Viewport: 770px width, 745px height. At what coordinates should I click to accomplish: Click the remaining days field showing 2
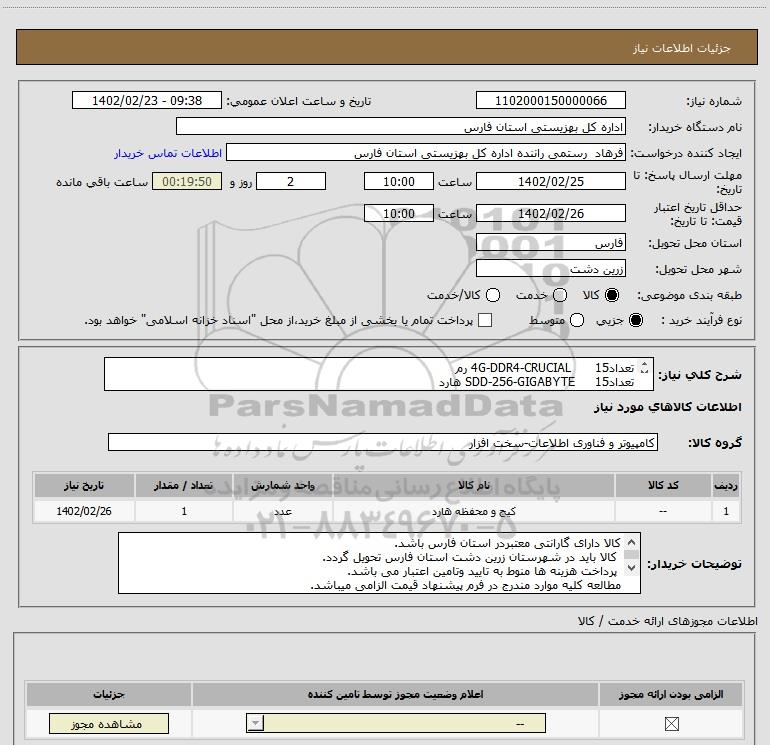(291, 181)
